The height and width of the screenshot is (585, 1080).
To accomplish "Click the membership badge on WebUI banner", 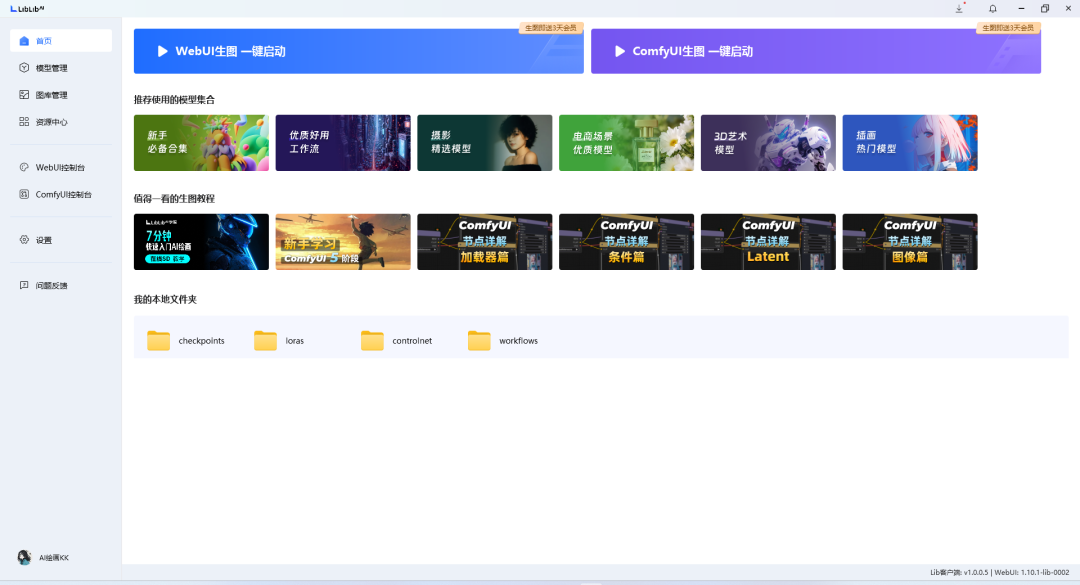I will (551, 28).
